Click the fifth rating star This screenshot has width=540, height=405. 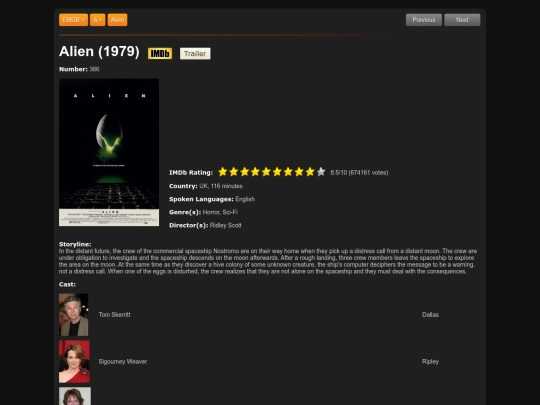coord(266,172)
